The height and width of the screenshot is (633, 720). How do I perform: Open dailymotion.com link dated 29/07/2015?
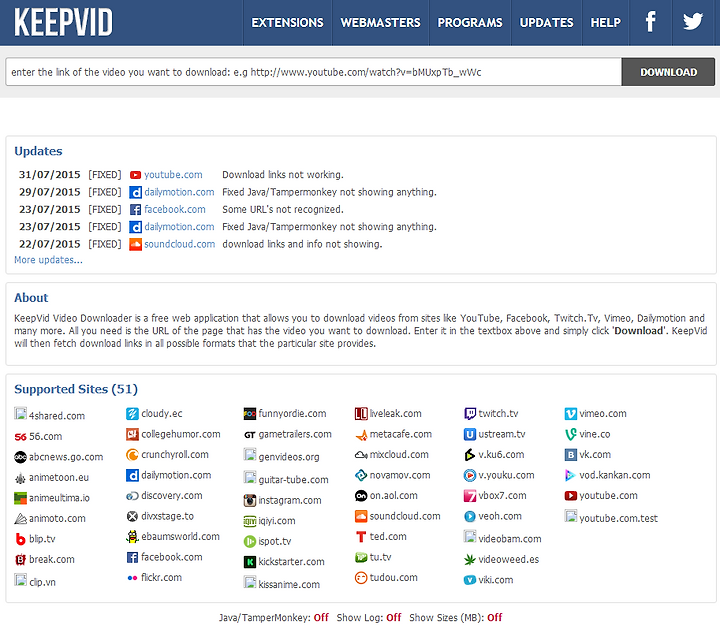pos(179,192)
